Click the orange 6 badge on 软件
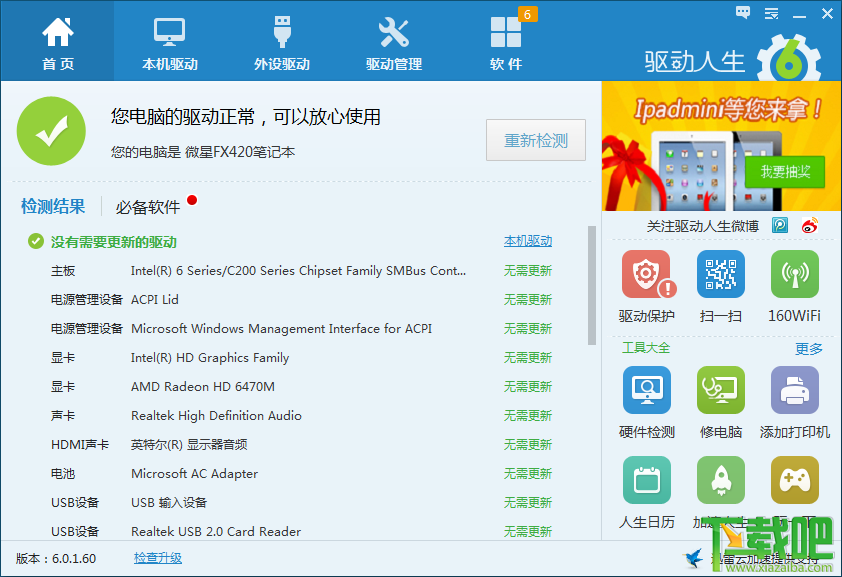This screenshot has width=842, height=577. click(x=527, y=14)
